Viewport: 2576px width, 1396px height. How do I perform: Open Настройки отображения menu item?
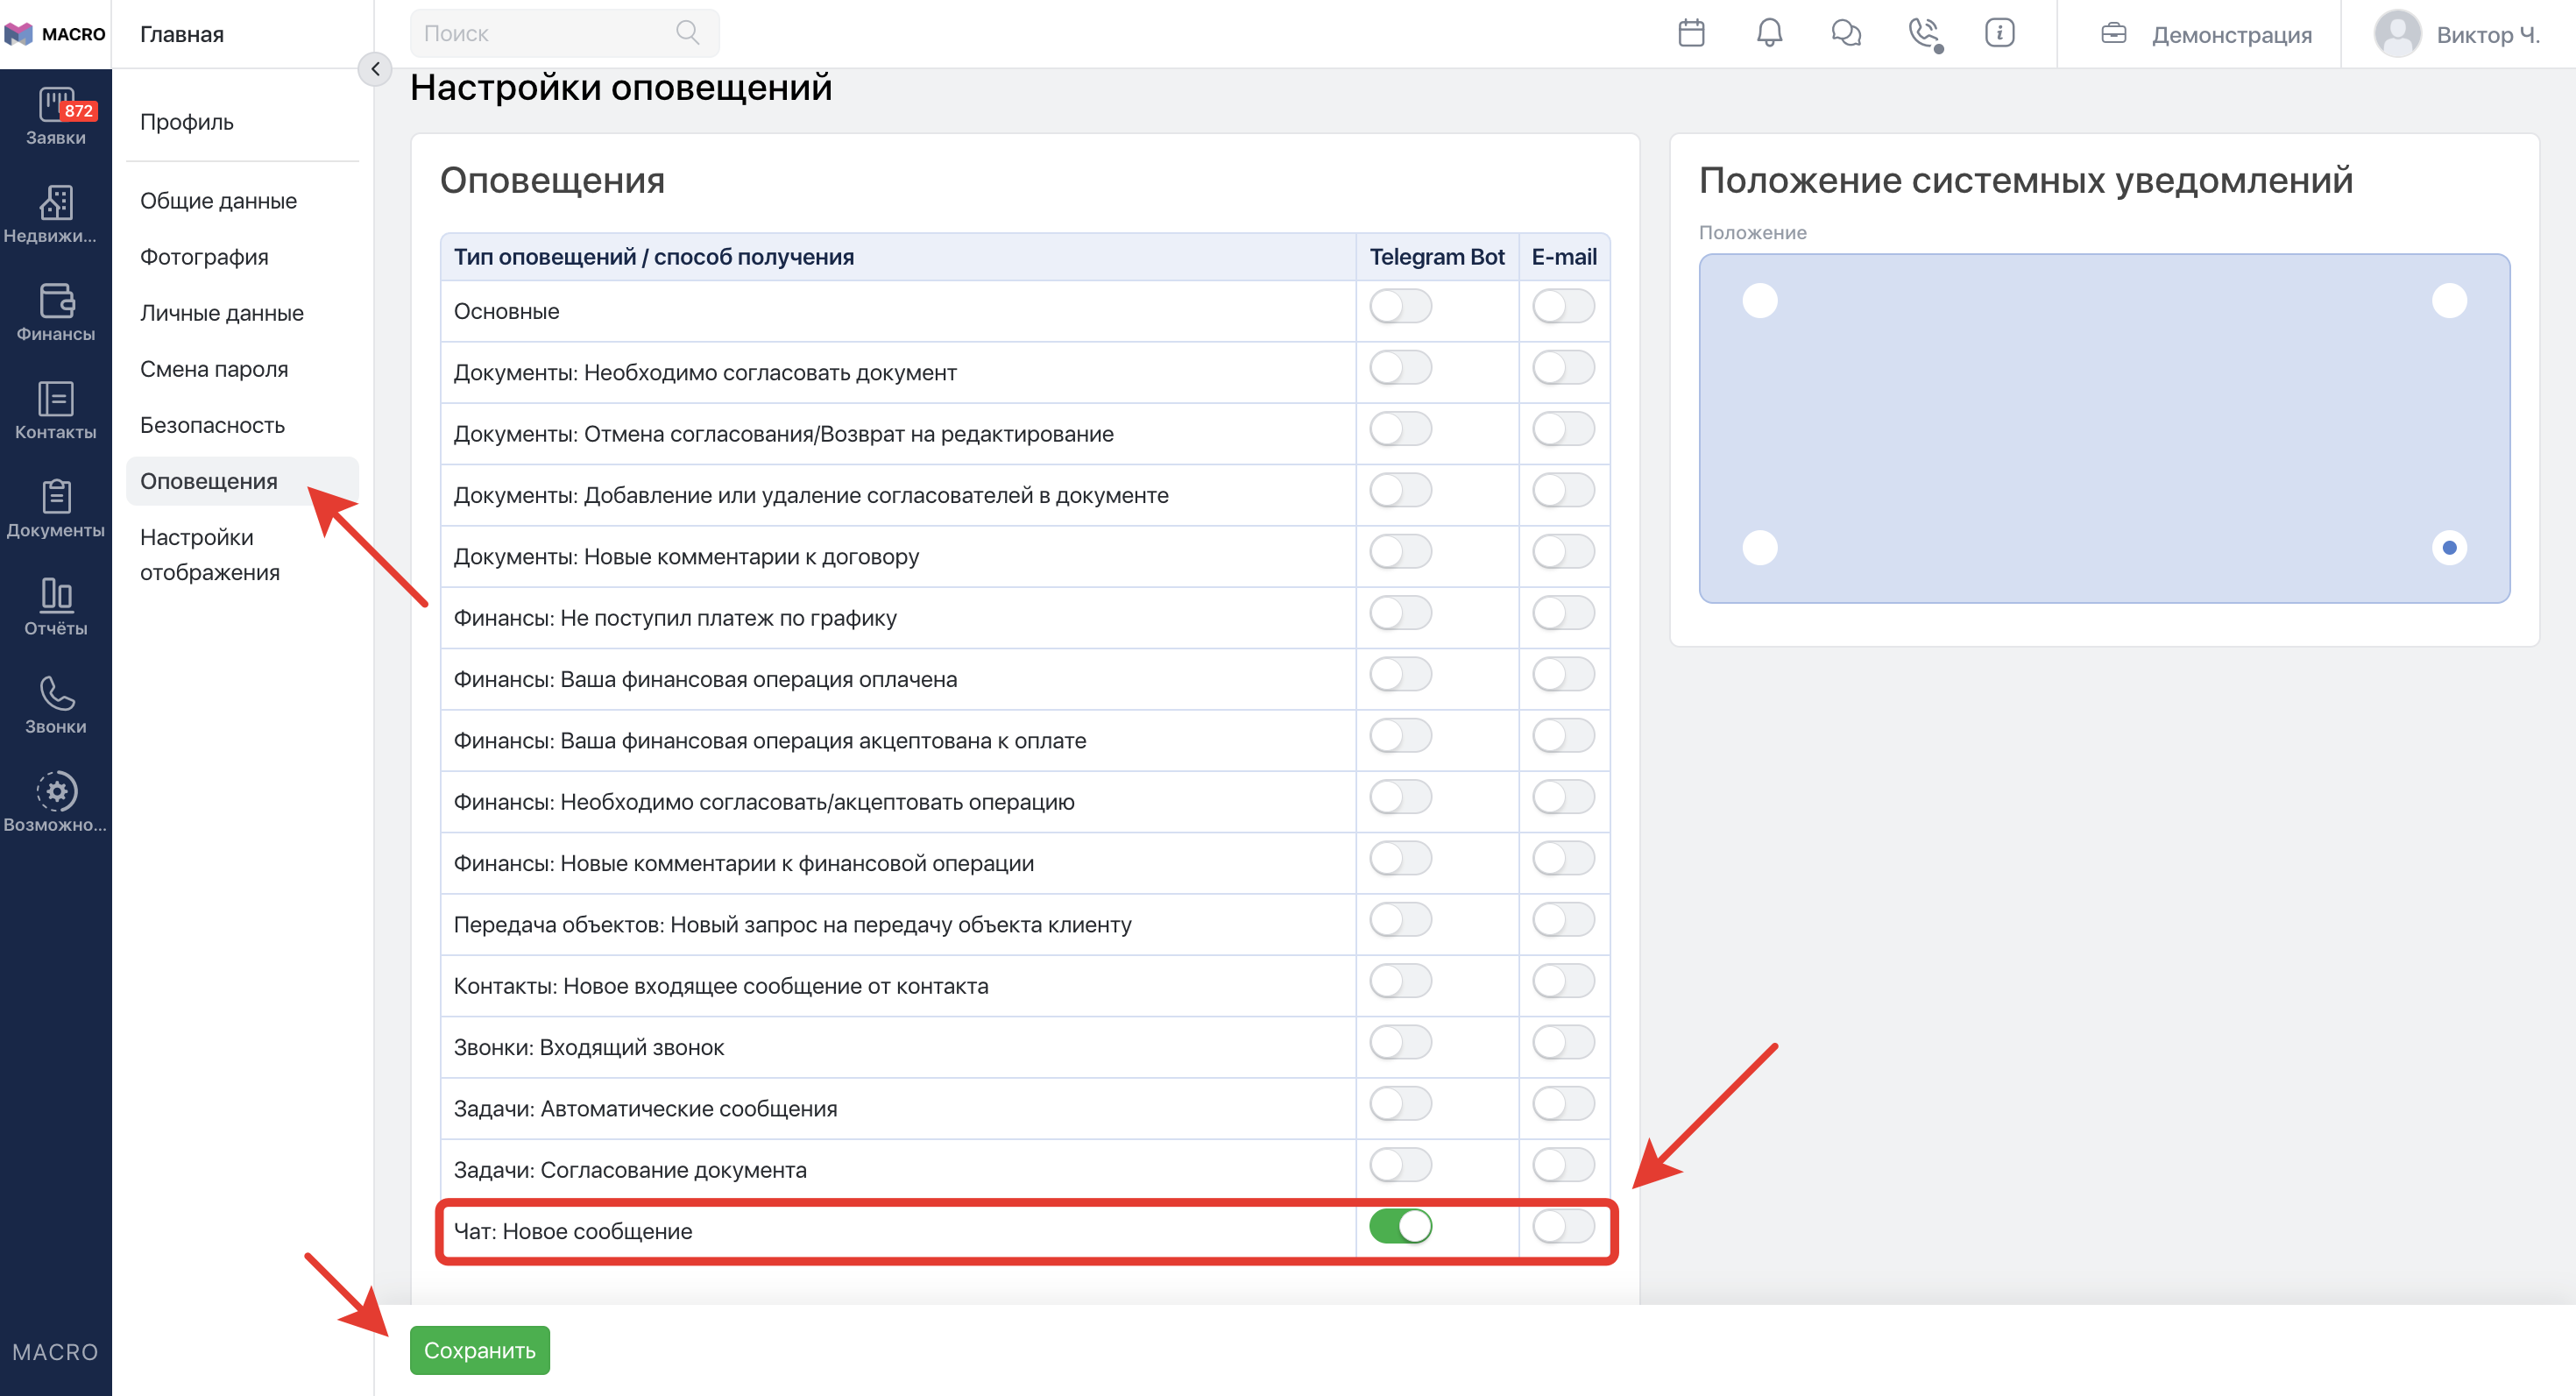click(210, 554)
